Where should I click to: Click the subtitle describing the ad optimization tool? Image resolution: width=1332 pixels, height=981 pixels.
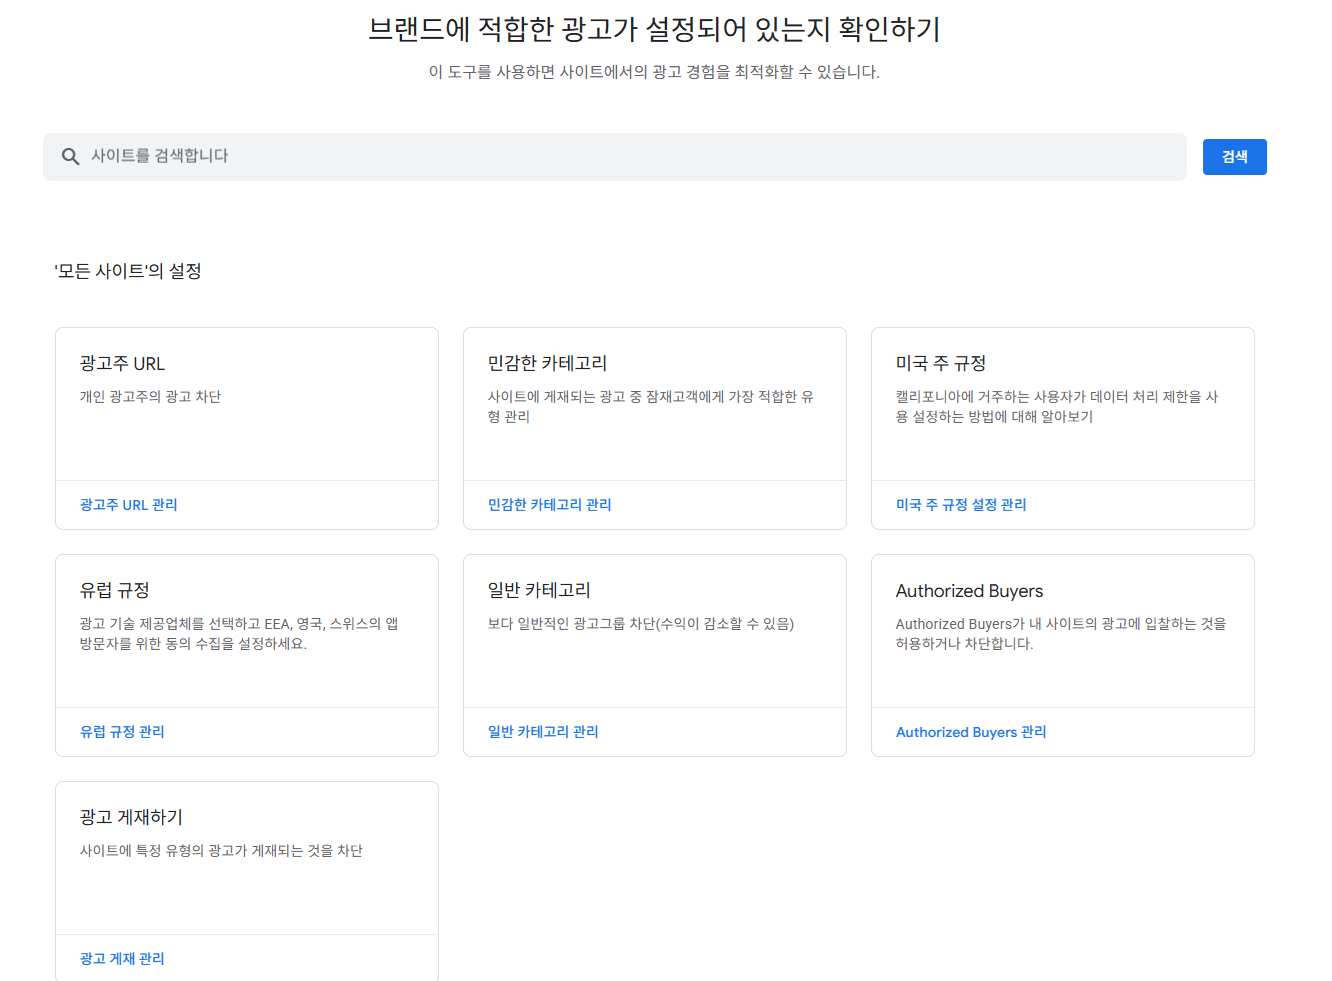pyautogui.click(x=665, y=71)
